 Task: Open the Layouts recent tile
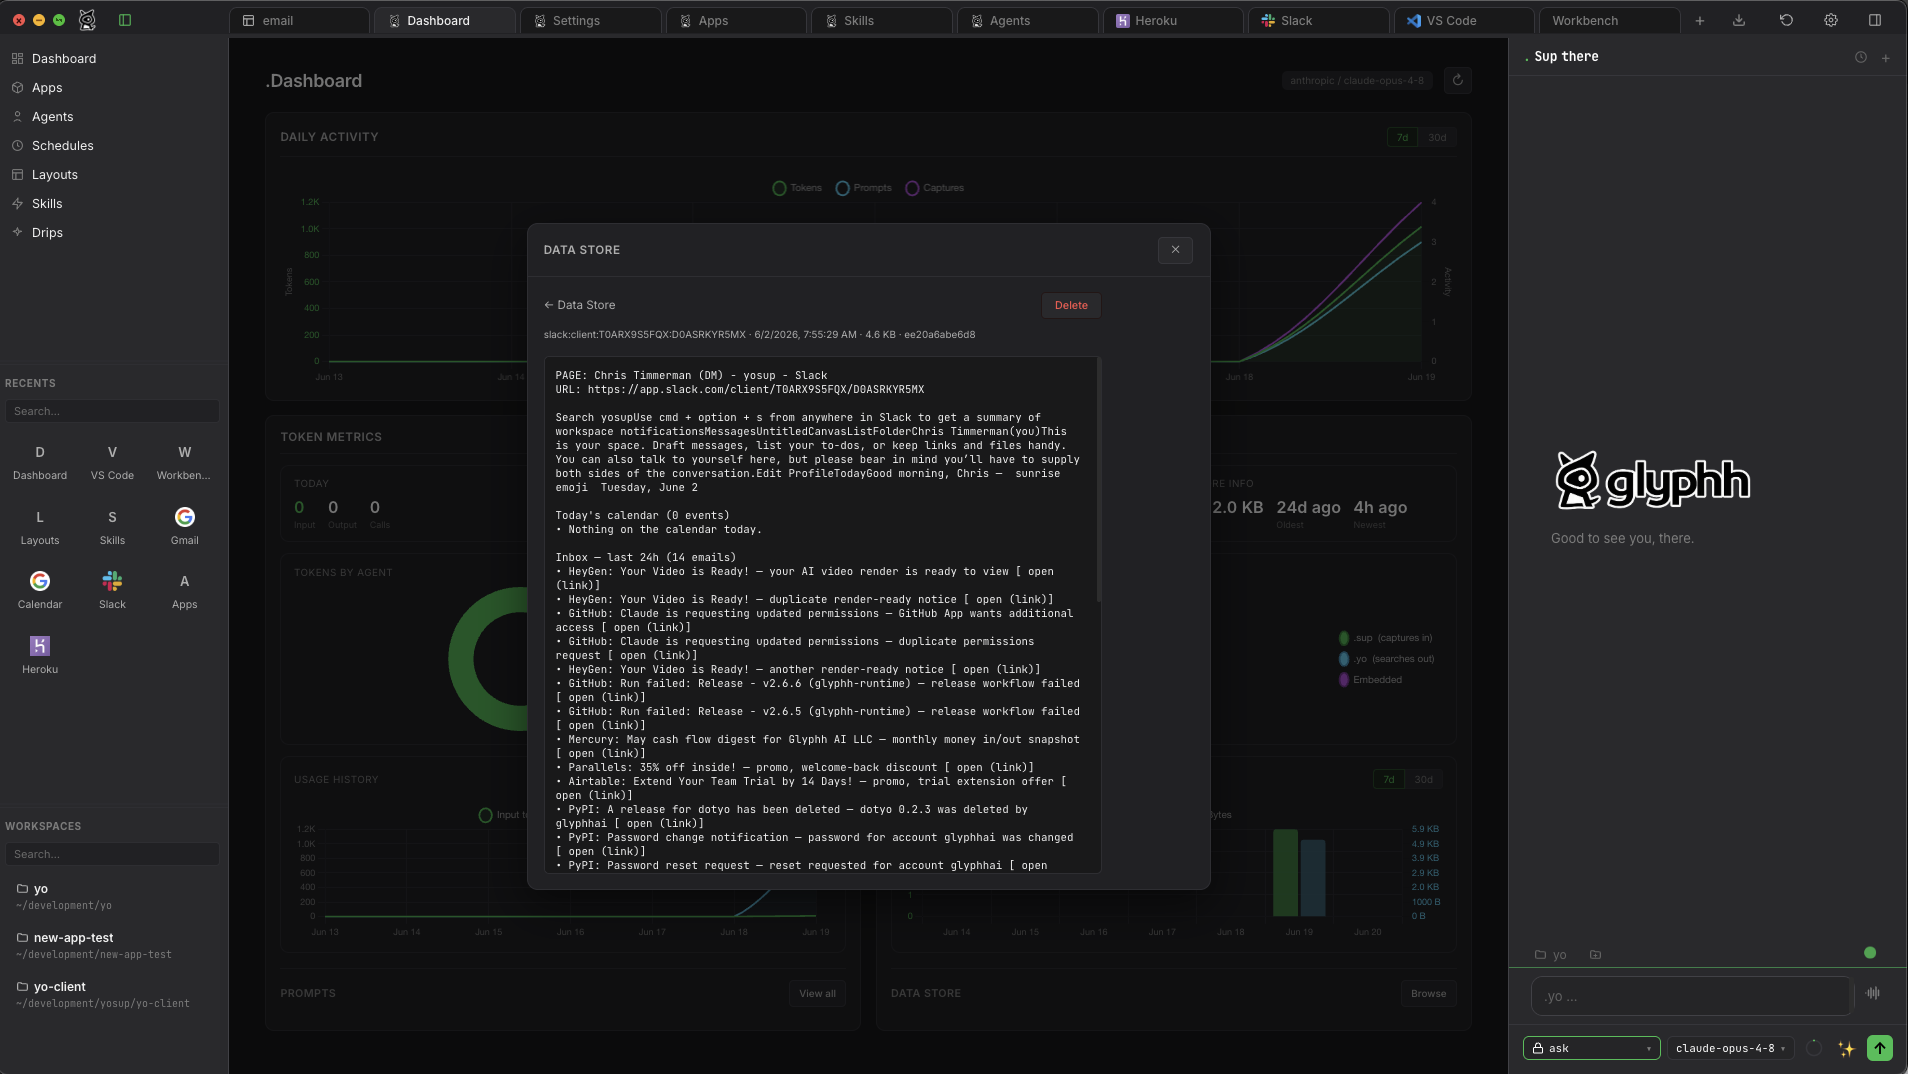pos(40,528)
